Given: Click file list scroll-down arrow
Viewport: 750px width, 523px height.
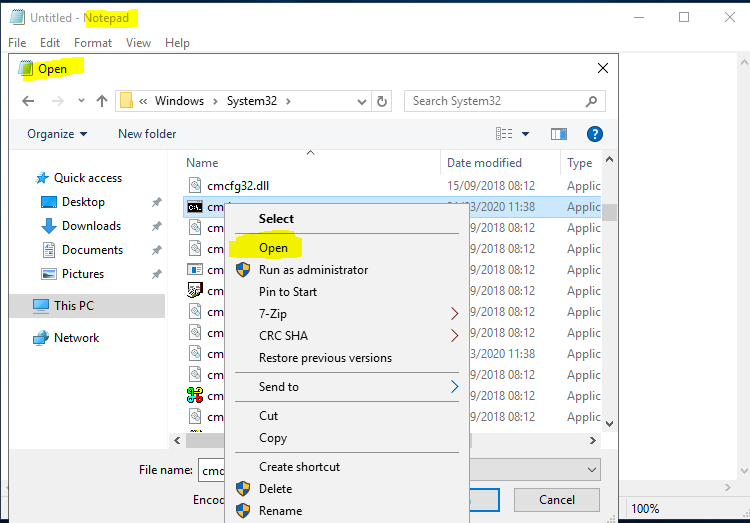Looking at the screenshot, I should 609,423.
